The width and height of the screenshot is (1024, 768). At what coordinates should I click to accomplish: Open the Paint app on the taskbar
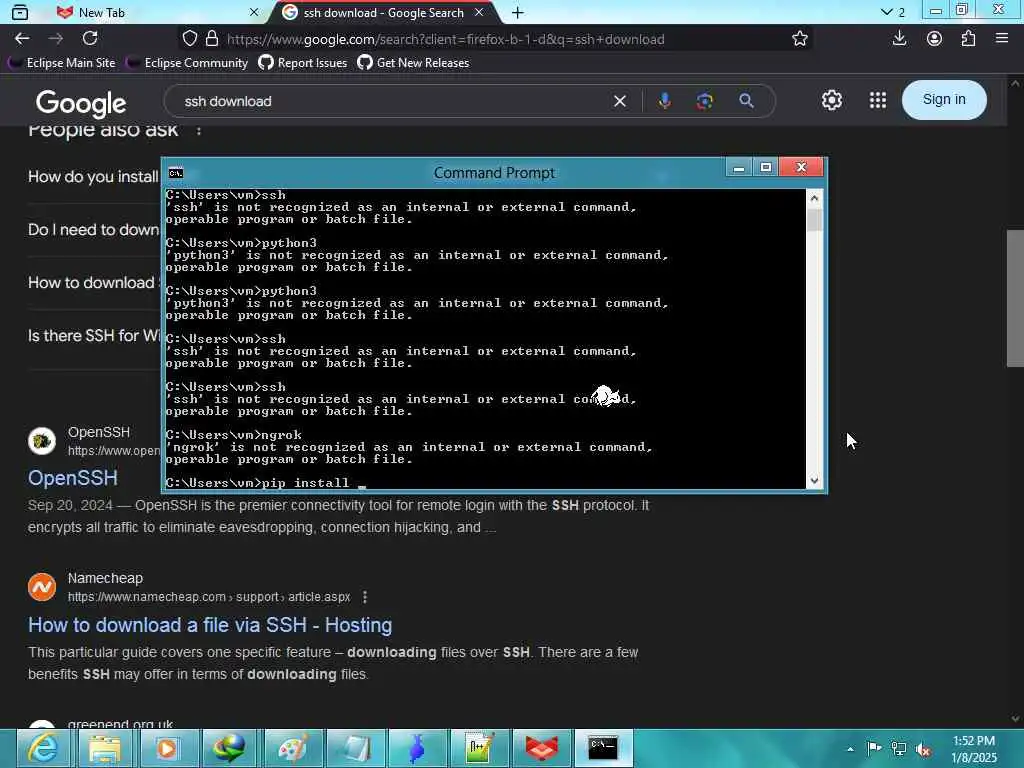292,748
